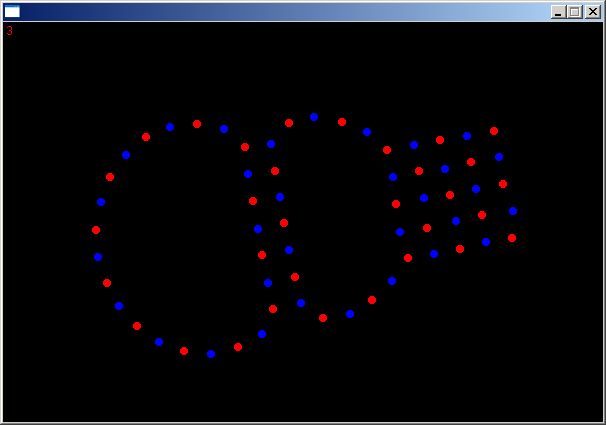Screen dimensions: 606x425
Task: Click empty black center of middle ring
Action: coord(335,215)
